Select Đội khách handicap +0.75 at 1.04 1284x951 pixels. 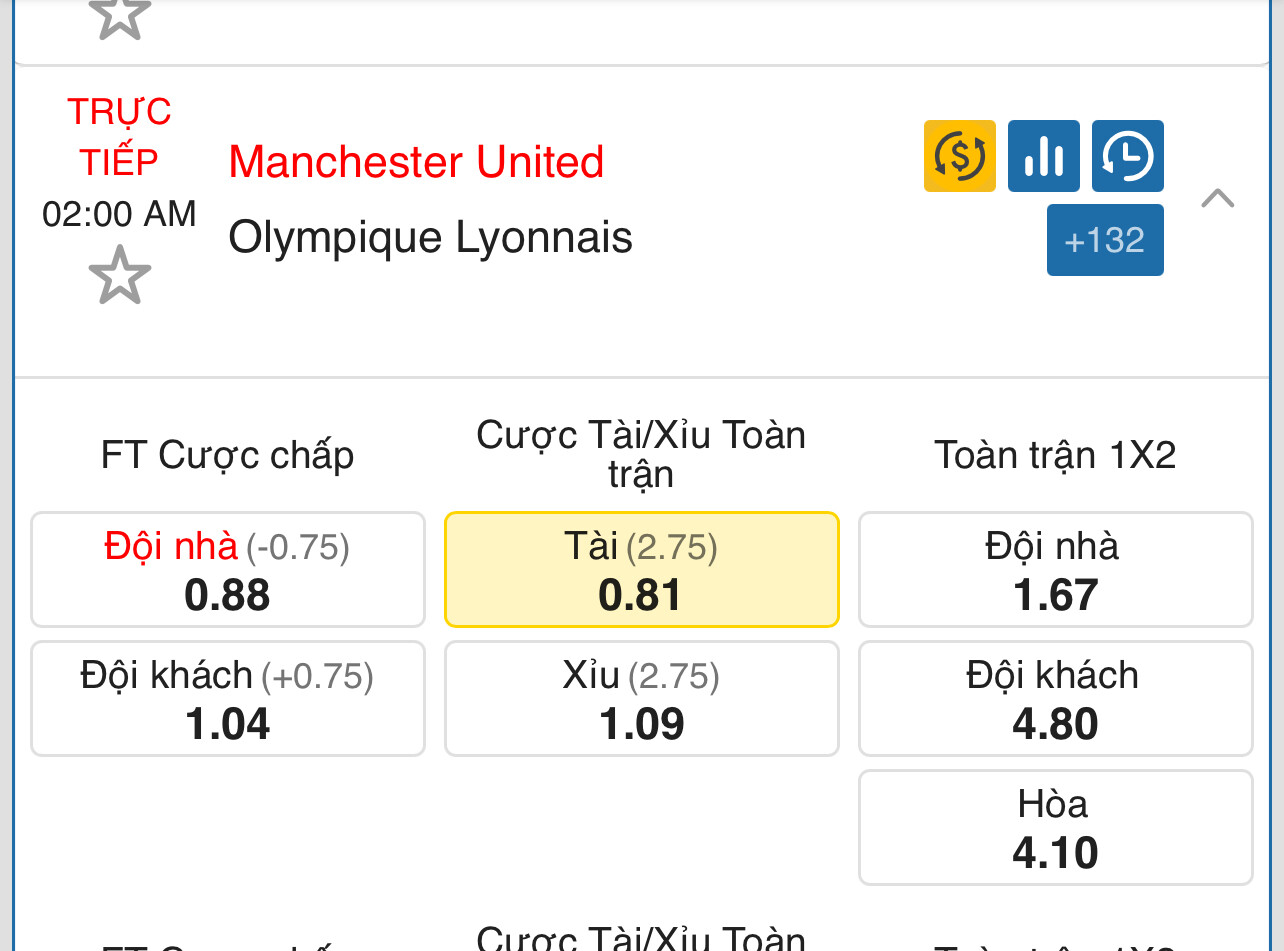pos(228,699)
